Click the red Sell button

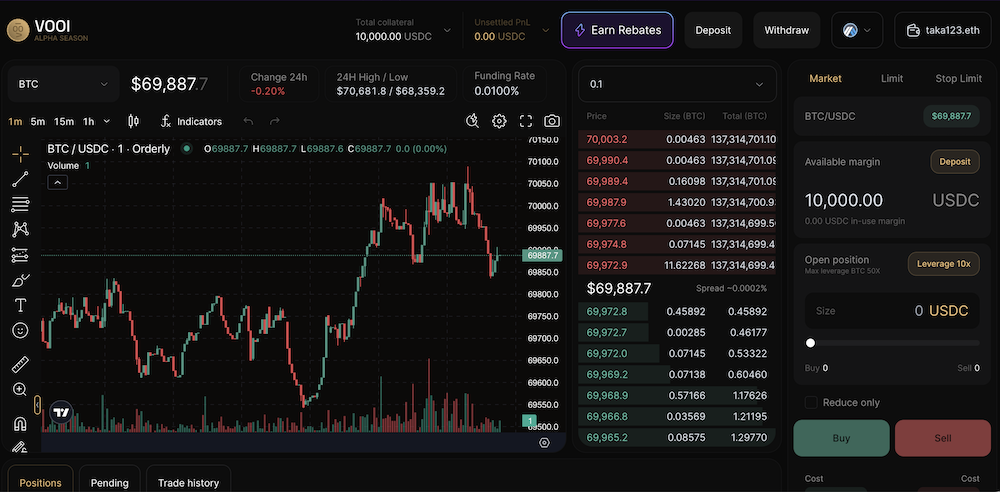[943, 438]
